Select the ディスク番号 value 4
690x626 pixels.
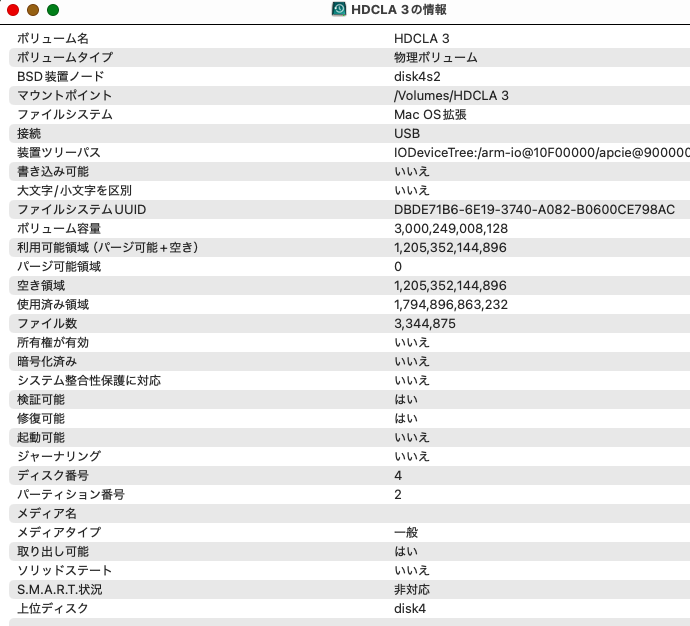pyautogui.click(x=398, y=476)
